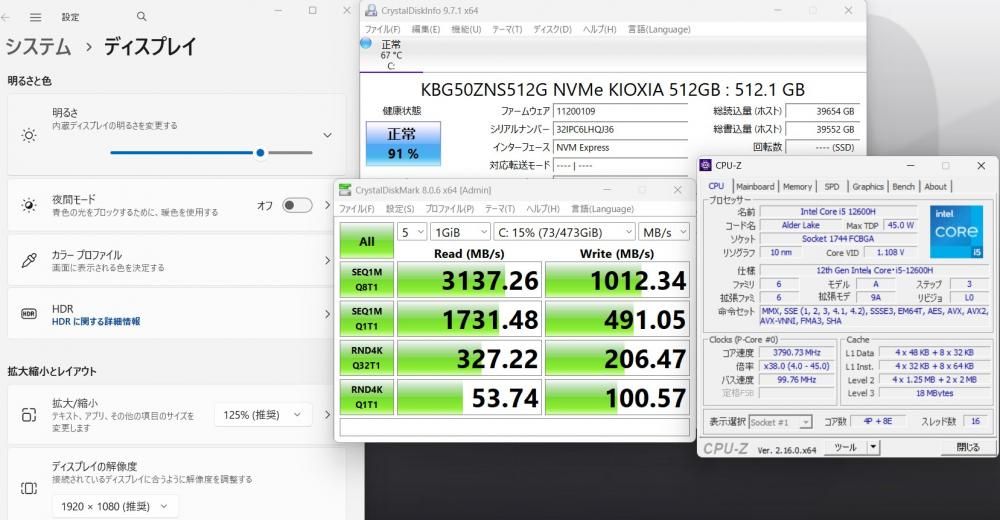Open テーマ(T) menu in CrystalDiskInfo
1000x520 pixels.
tap(507, 29)
